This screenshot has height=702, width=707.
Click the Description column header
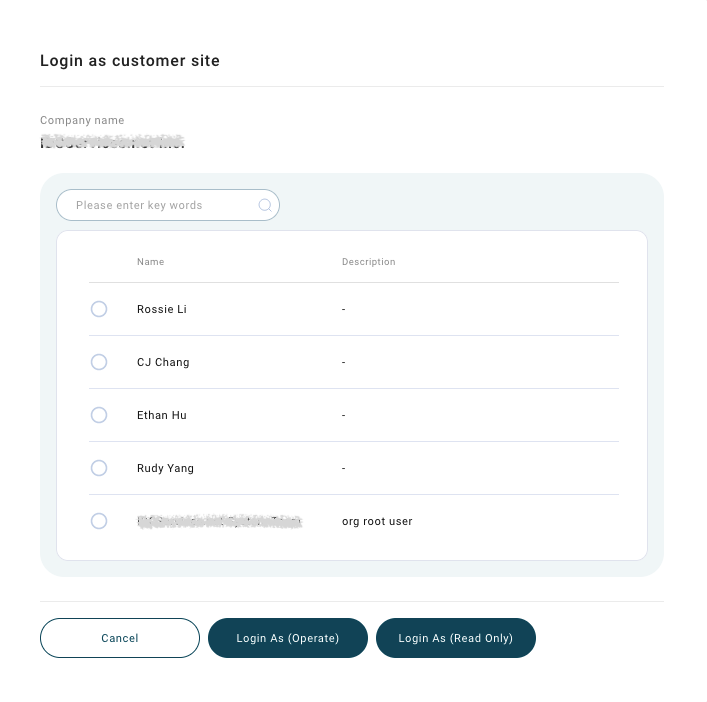pos(369,262)
